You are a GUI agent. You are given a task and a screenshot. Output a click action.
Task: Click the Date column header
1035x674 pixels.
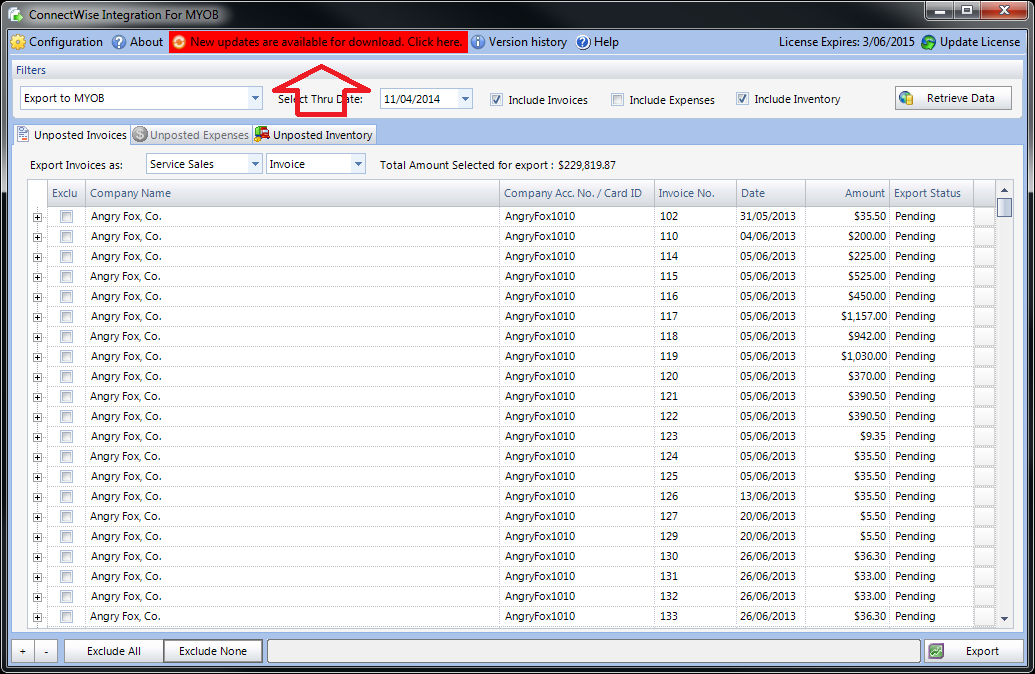tap(771, 193)
